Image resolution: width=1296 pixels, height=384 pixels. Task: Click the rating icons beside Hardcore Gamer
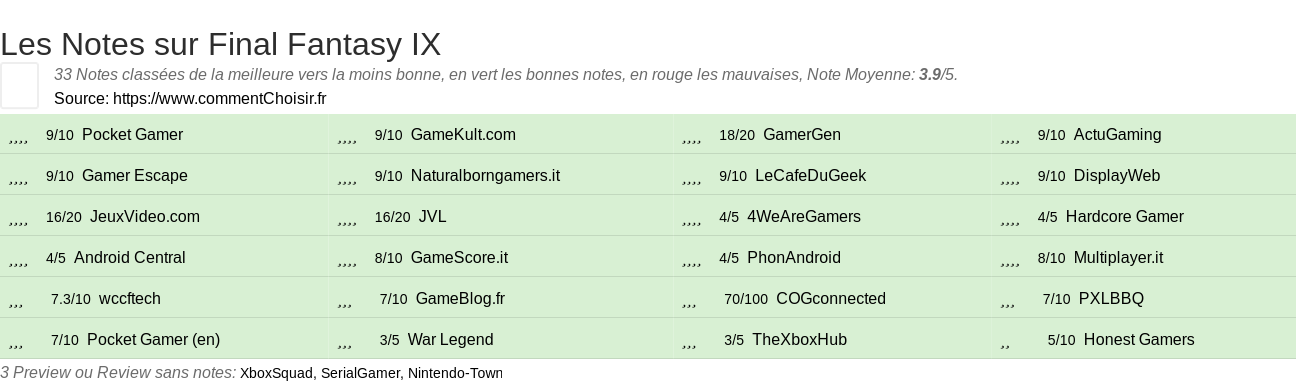(x=1010, y=218)
